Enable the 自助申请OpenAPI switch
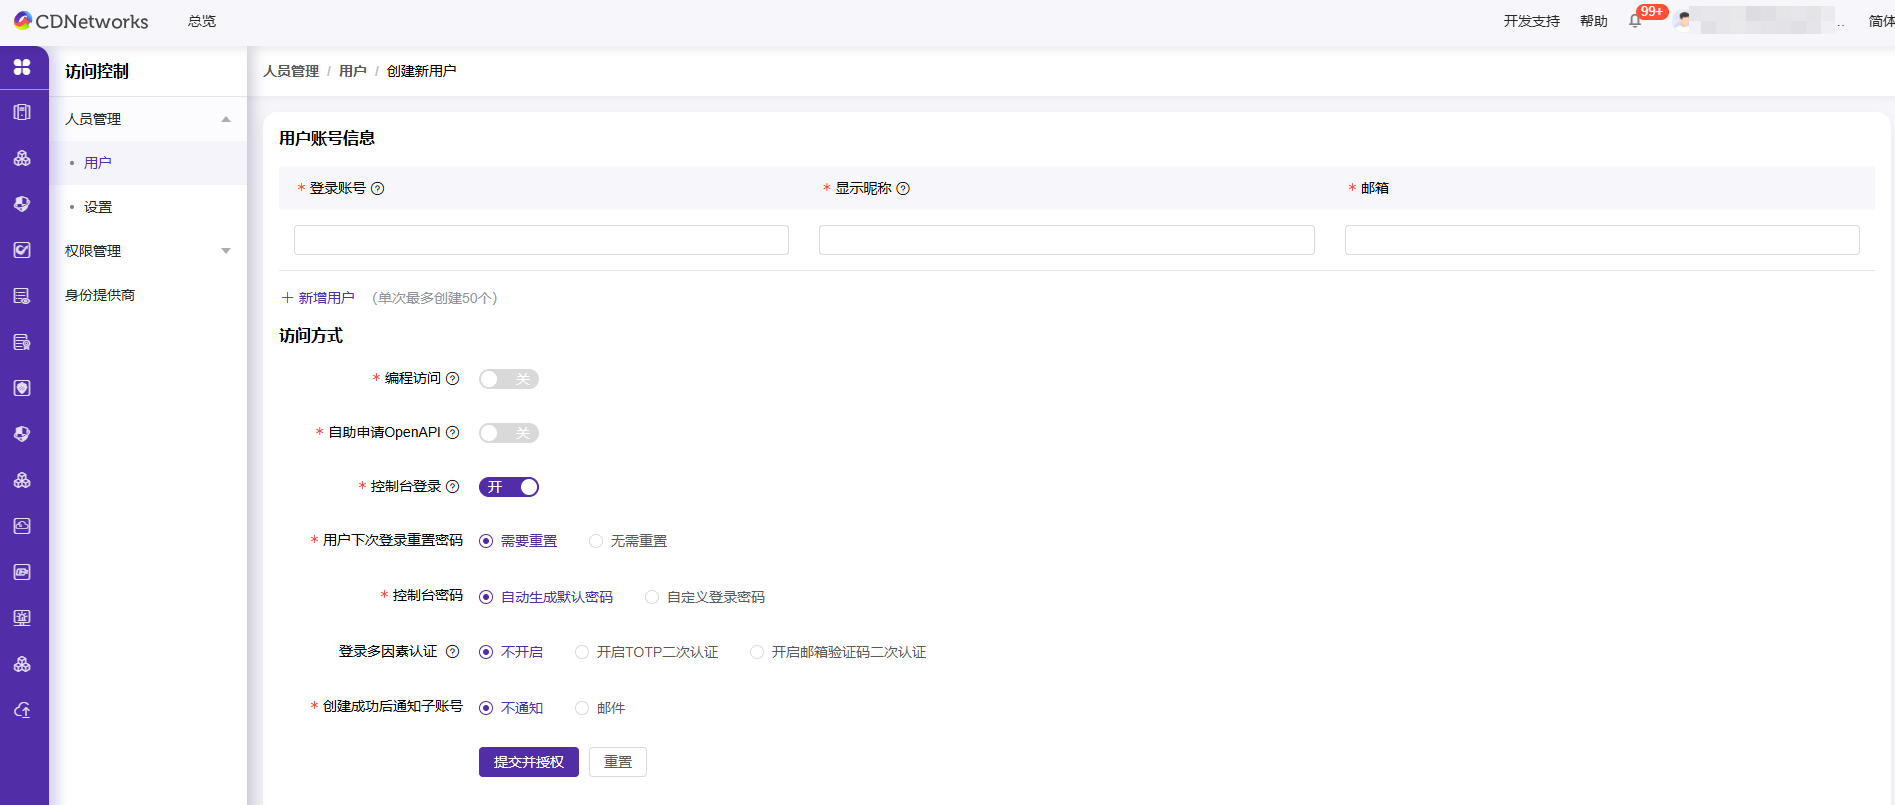 click(x=509, y=433)
